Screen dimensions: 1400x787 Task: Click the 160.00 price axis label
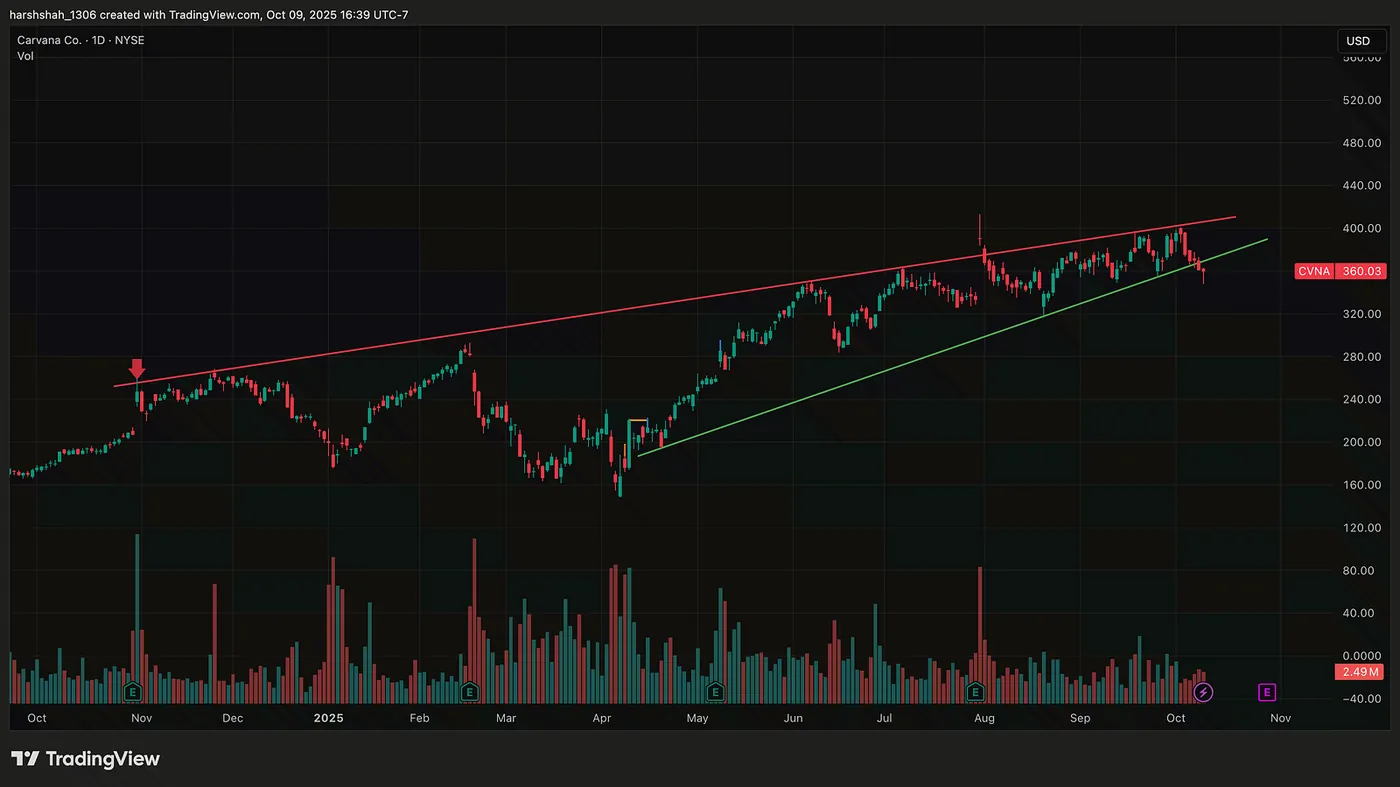click(x=1362, y=486)
